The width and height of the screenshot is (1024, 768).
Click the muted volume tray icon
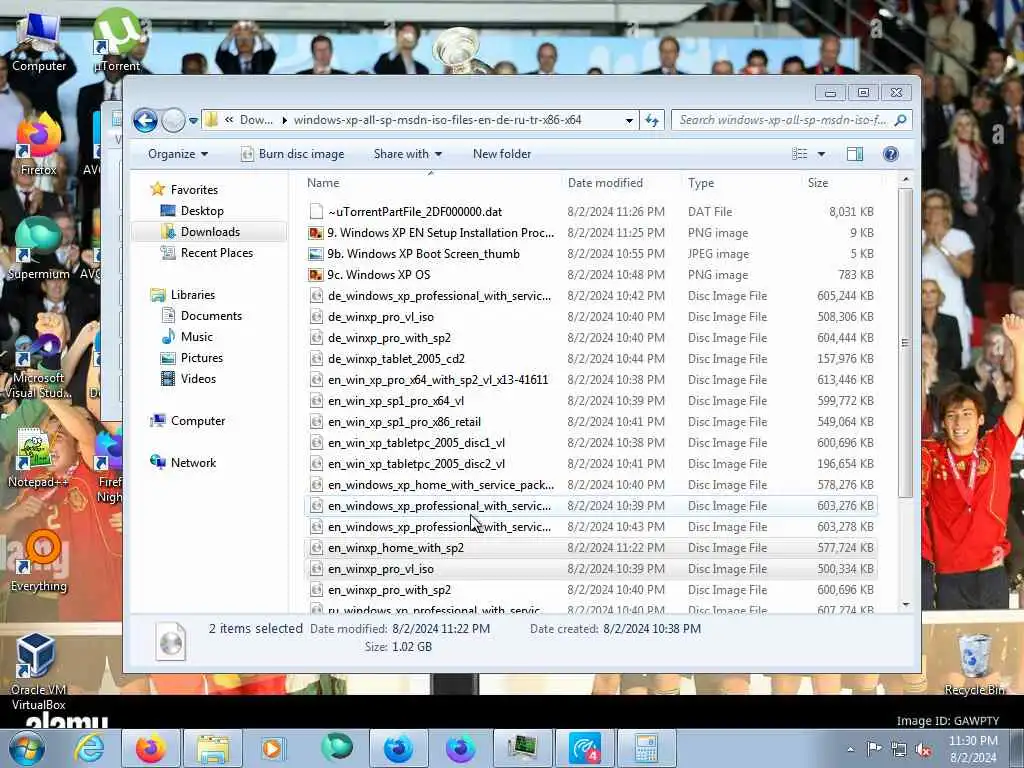pos(923,750)
